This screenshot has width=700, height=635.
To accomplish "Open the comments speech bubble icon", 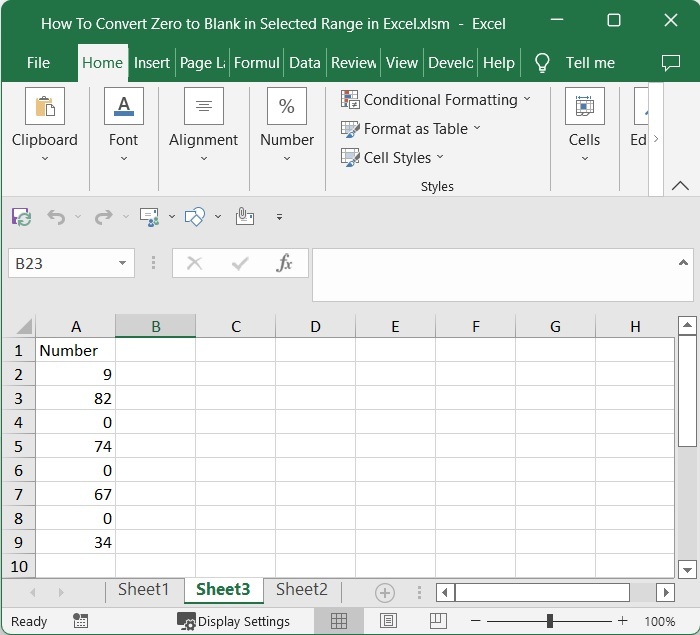I will tap(671, 62).
